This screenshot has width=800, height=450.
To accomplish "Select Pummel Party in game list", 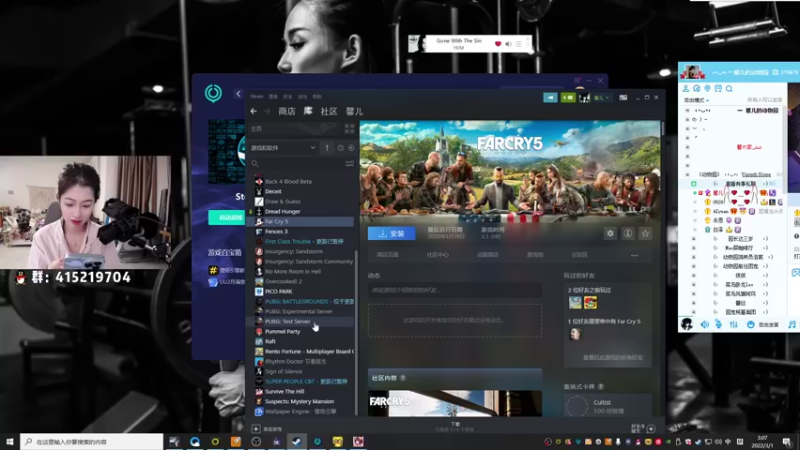I will pyautogui.click(x=302, y=331).
